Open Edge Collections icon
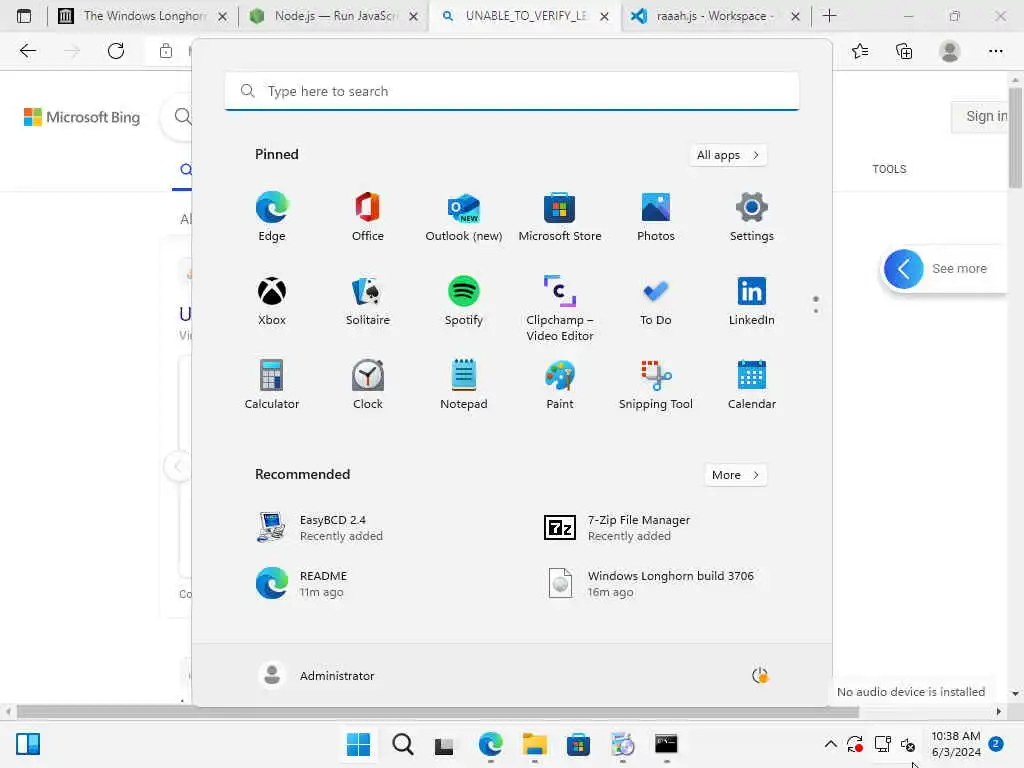The height and width of the screenshot is (768, 1024). 904,51
